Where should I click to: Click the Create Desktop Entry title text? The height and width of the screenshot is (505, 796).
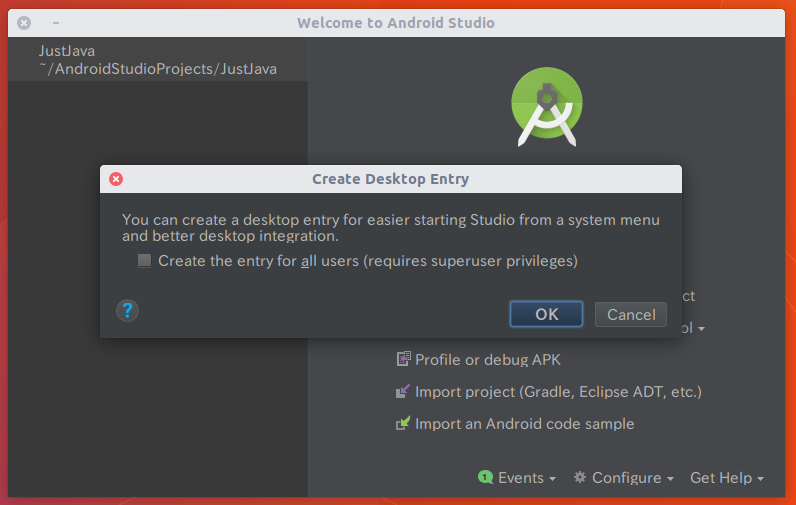coord(390,179)
